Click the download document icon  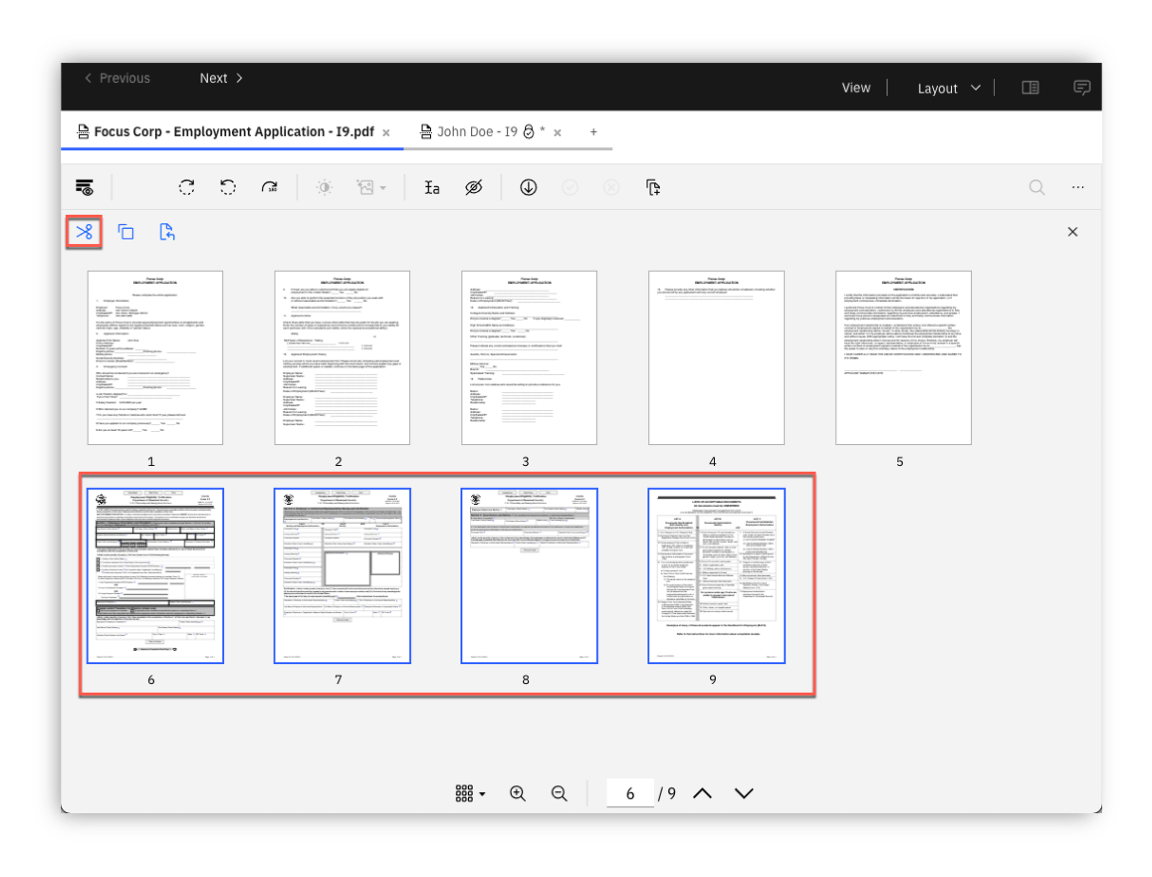click(x=528, y=187)
